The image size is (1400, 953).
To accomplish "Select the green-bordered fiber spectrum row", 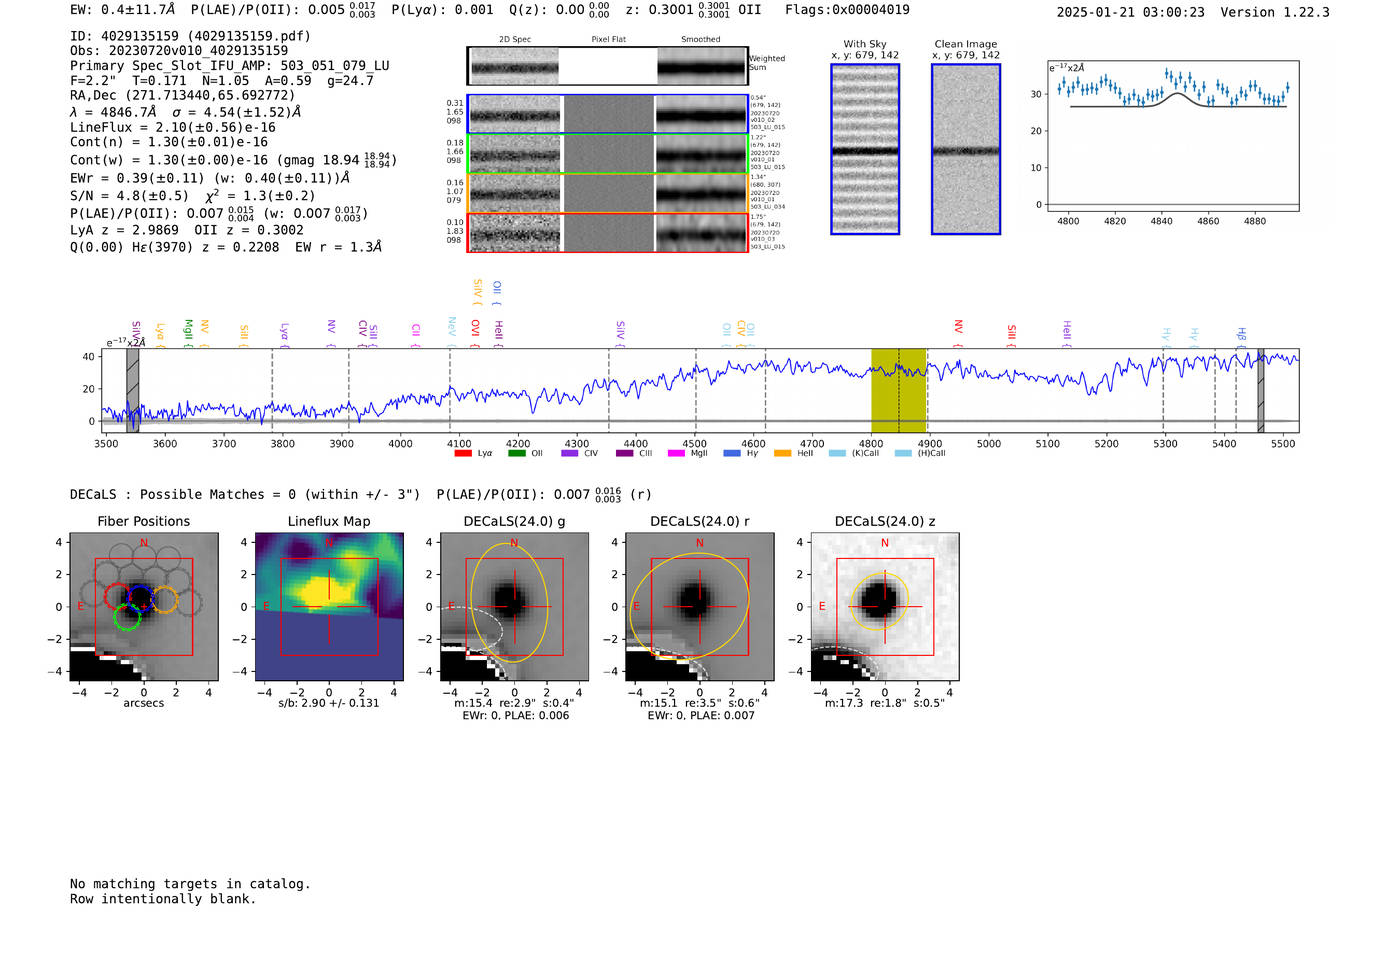I will 607,154.
